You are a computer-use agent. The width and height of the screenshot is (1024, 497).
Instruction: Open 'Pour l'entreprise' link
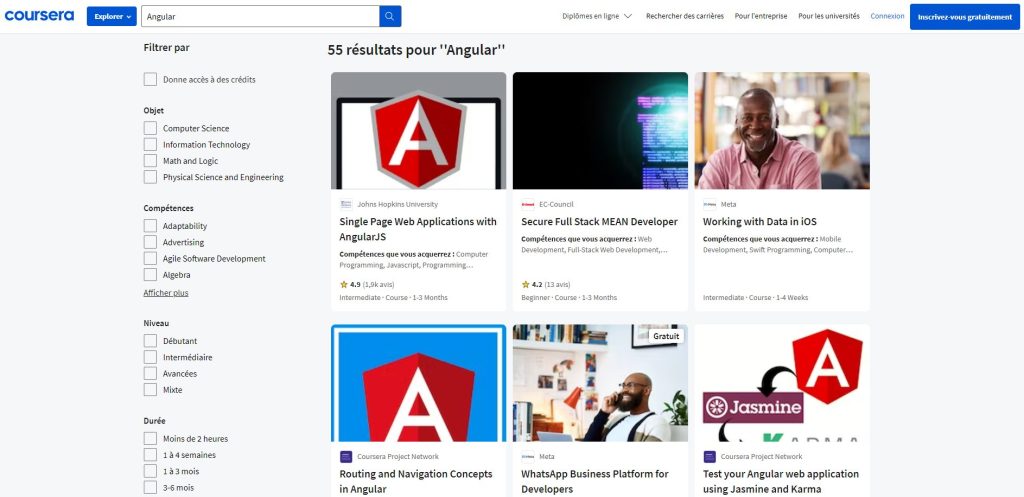761,16
